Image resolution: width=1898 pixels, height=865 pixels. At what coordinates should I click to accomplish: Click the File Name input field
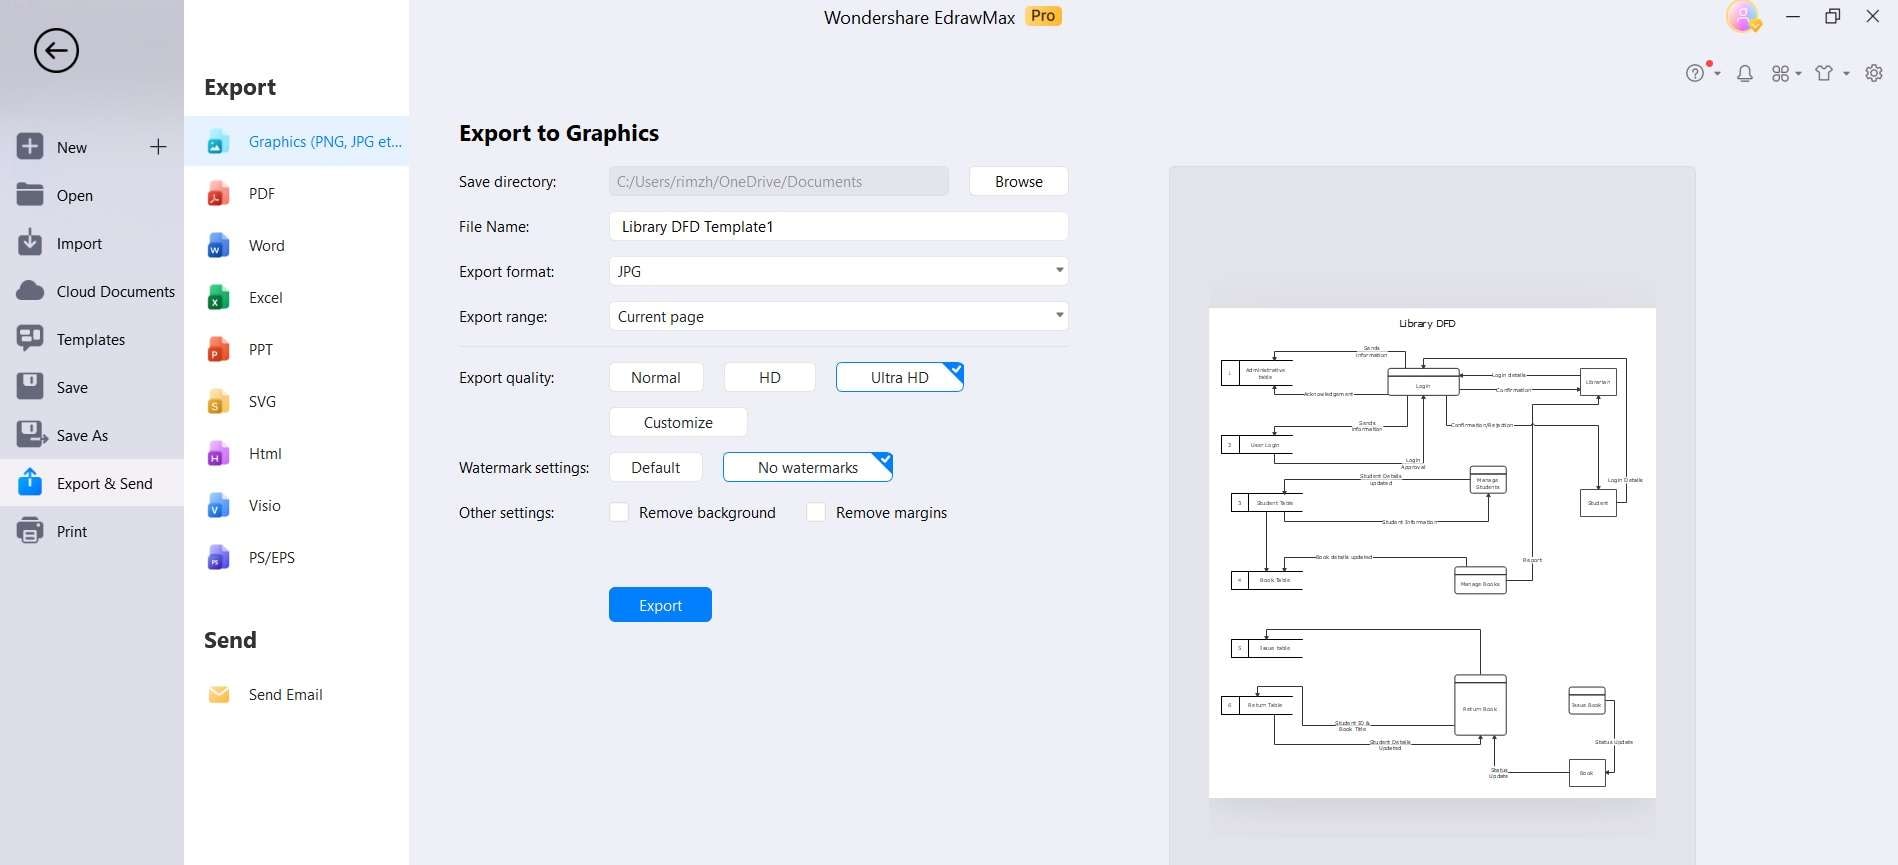tap(838, 227)
